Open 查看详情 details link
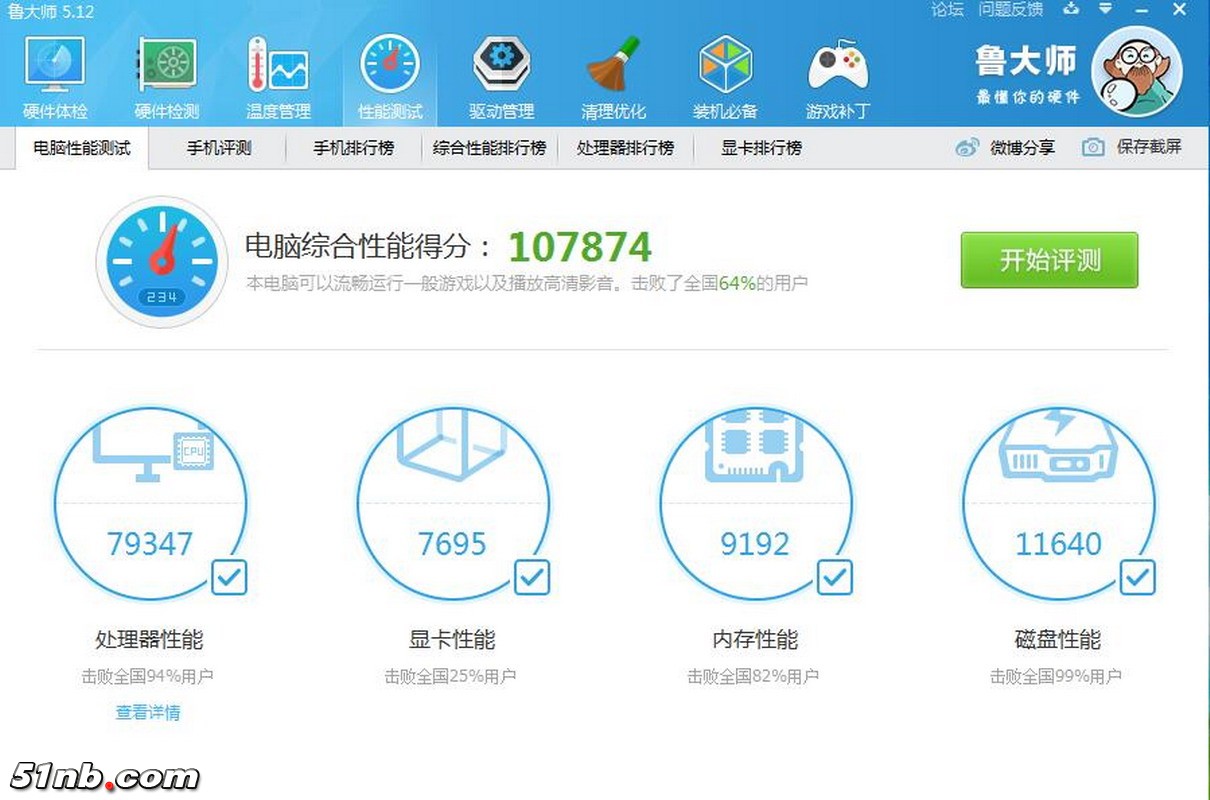Viewport: 1210px width, 800px height. pos(150,713)
